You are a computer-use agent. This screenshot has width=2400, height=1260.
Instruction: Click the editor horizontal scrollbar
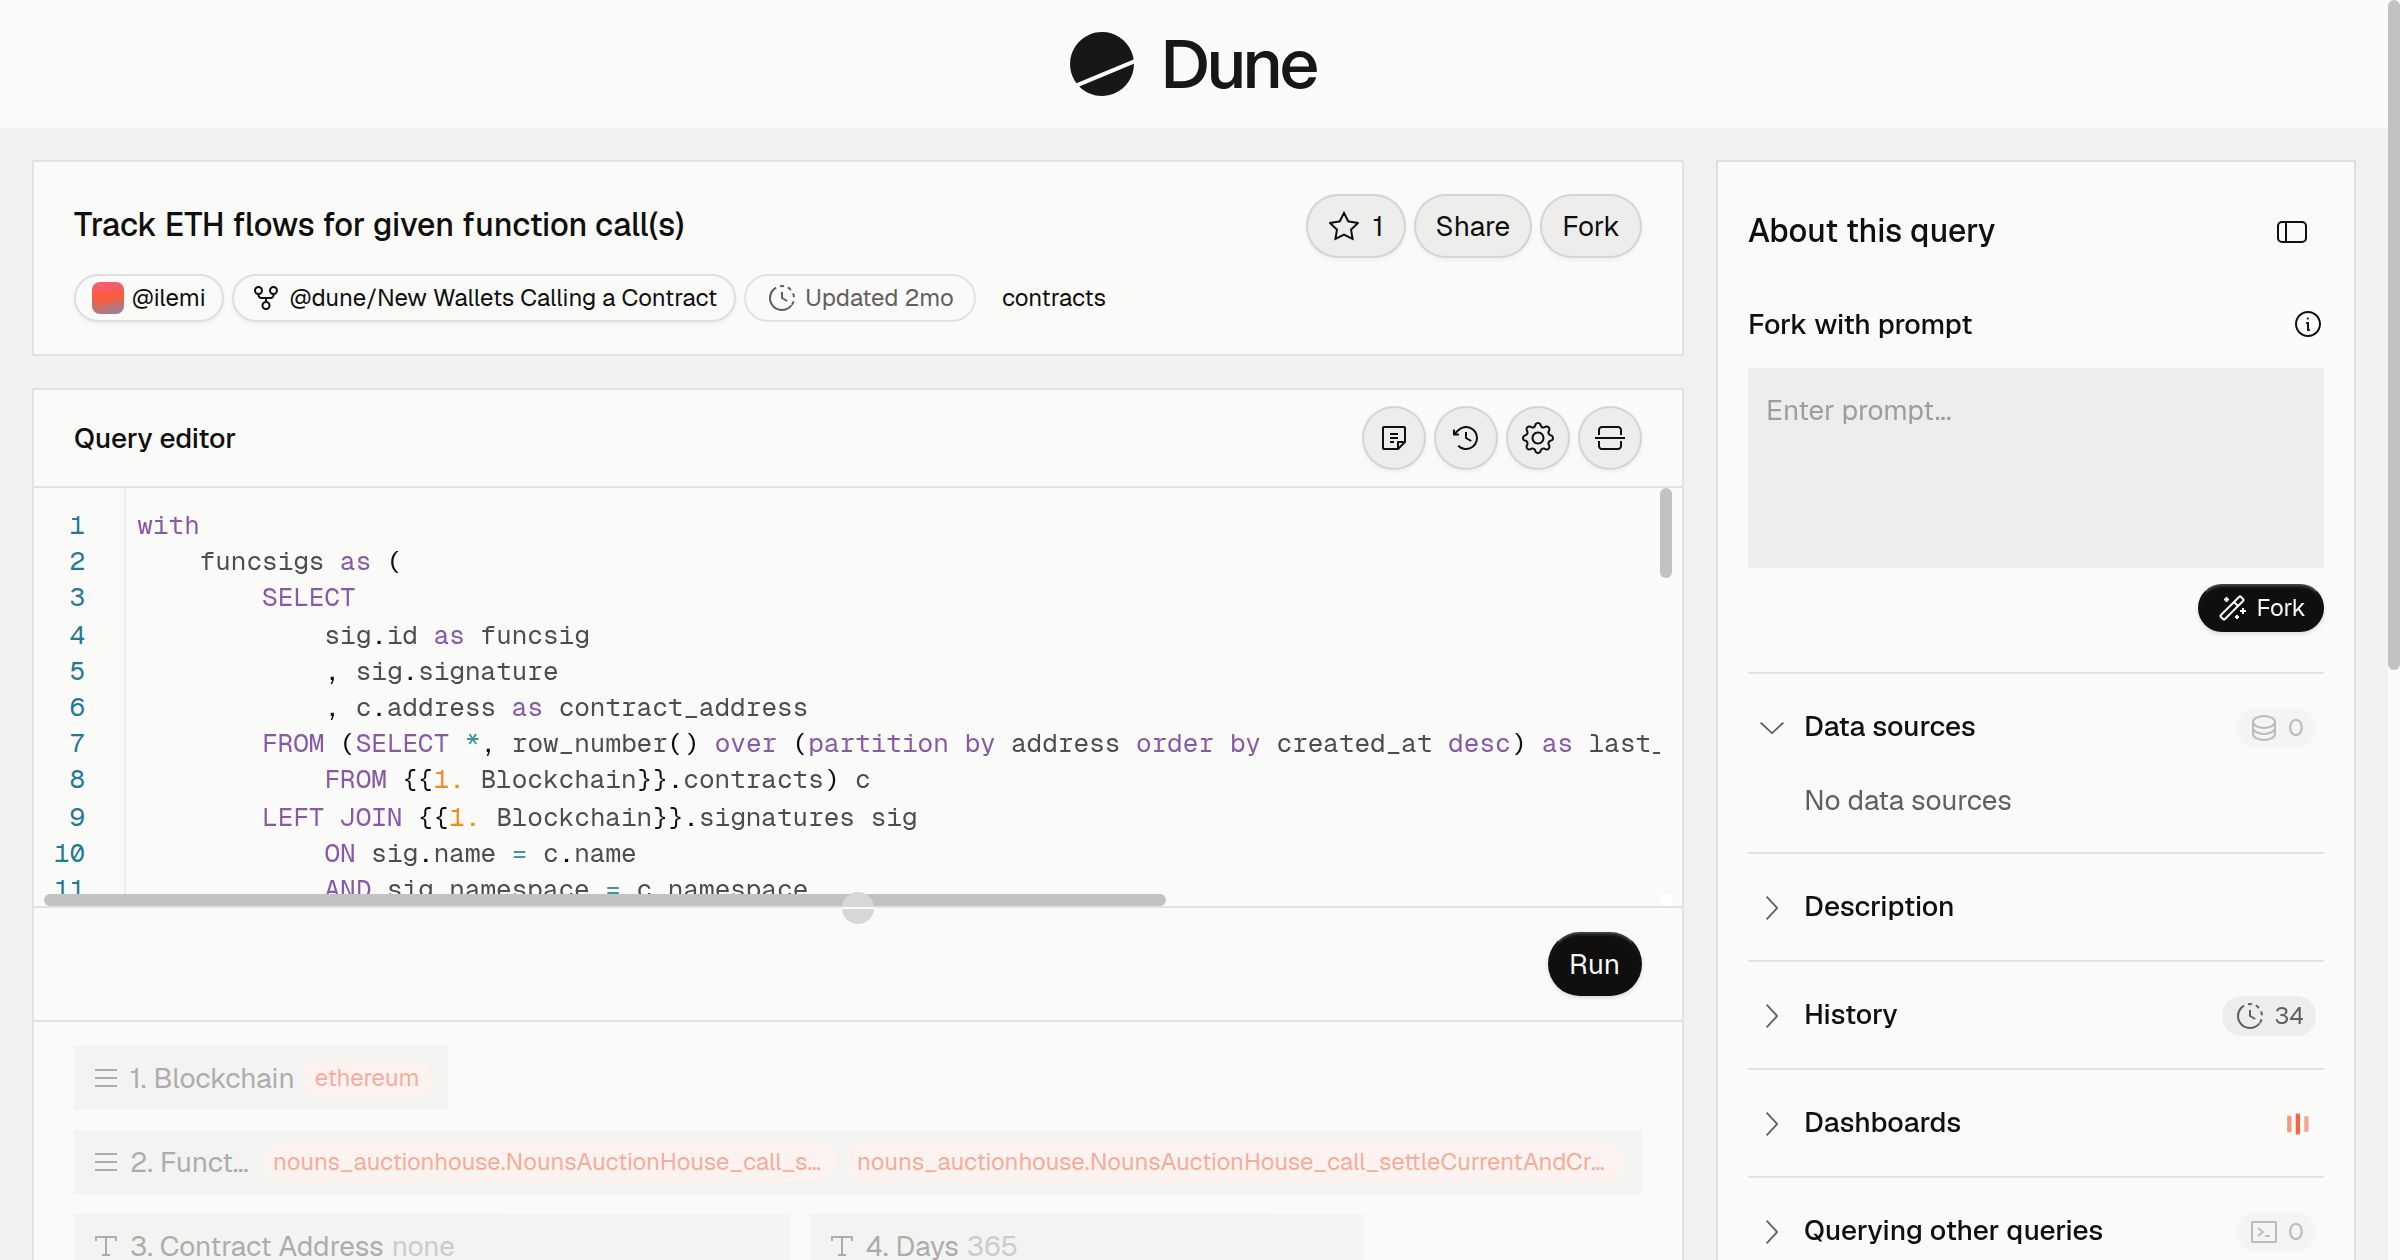coord(605,900)
